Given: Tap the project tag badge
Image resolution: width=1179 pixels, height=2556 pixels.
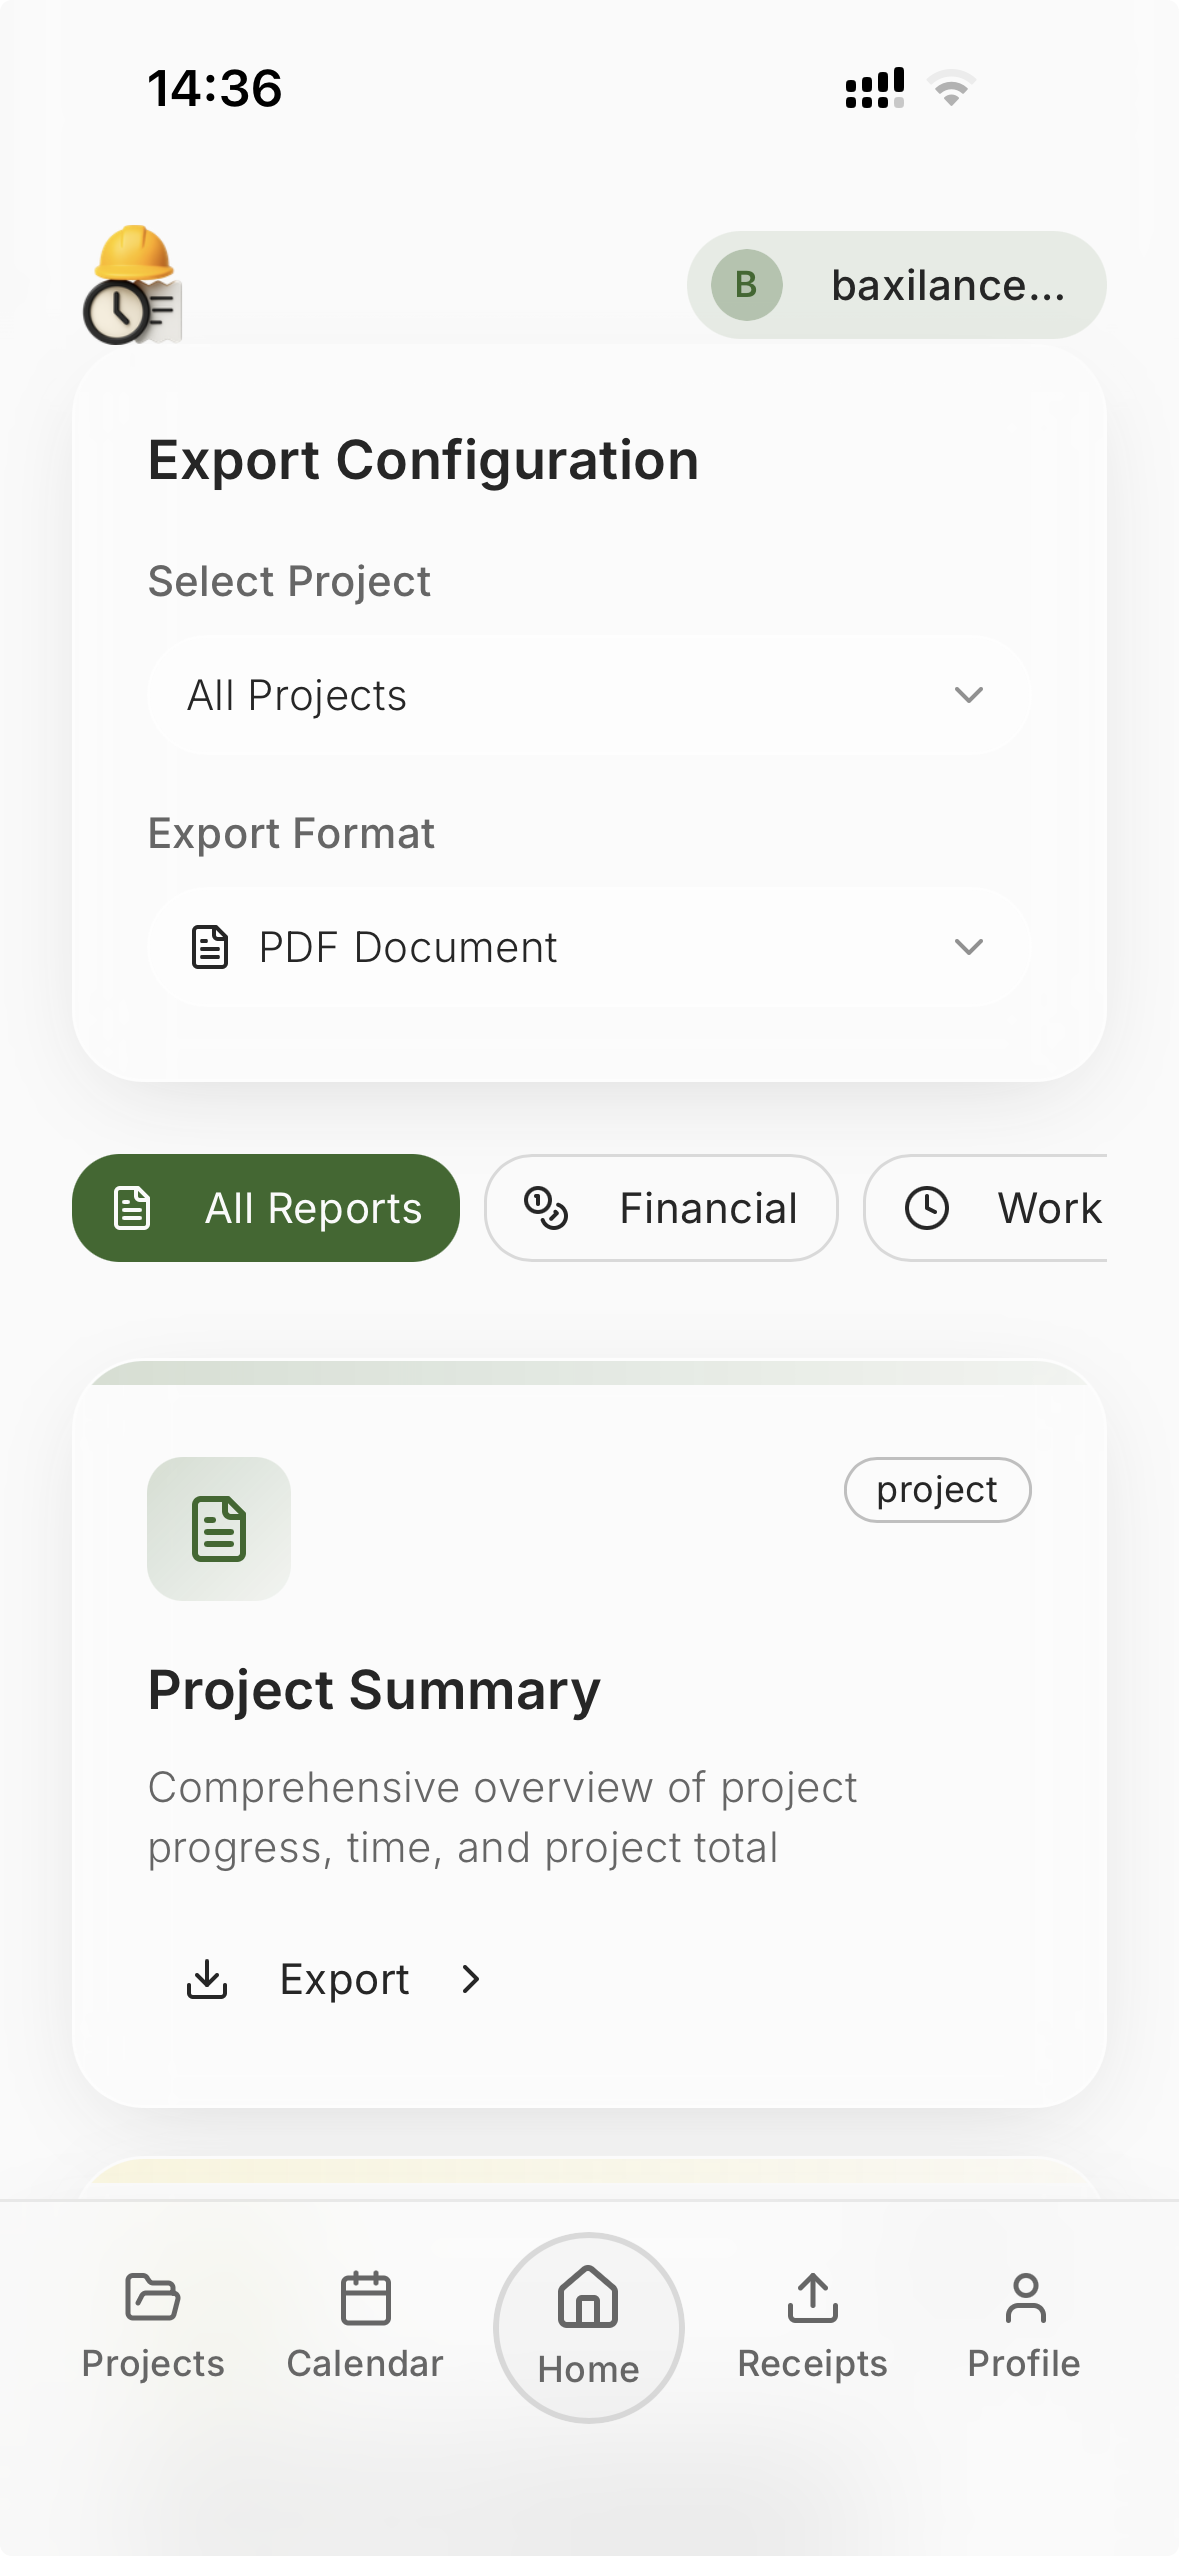Looking at the screenshot, I should point(937,1490).
